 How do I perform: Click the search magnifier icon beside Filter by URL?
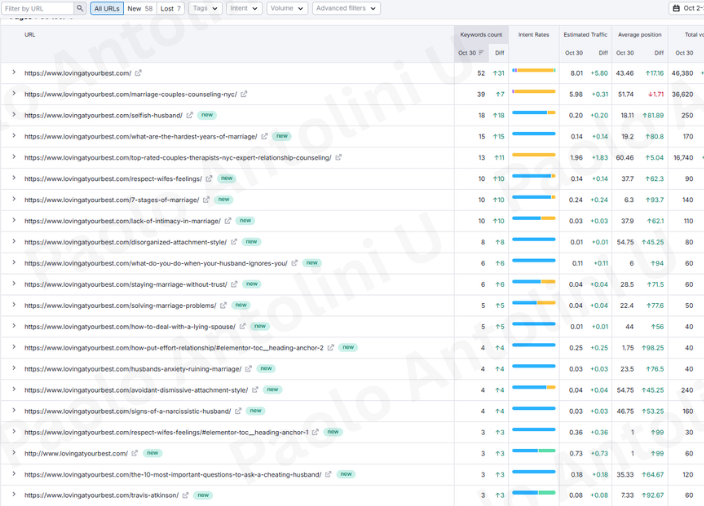(80, 8)
